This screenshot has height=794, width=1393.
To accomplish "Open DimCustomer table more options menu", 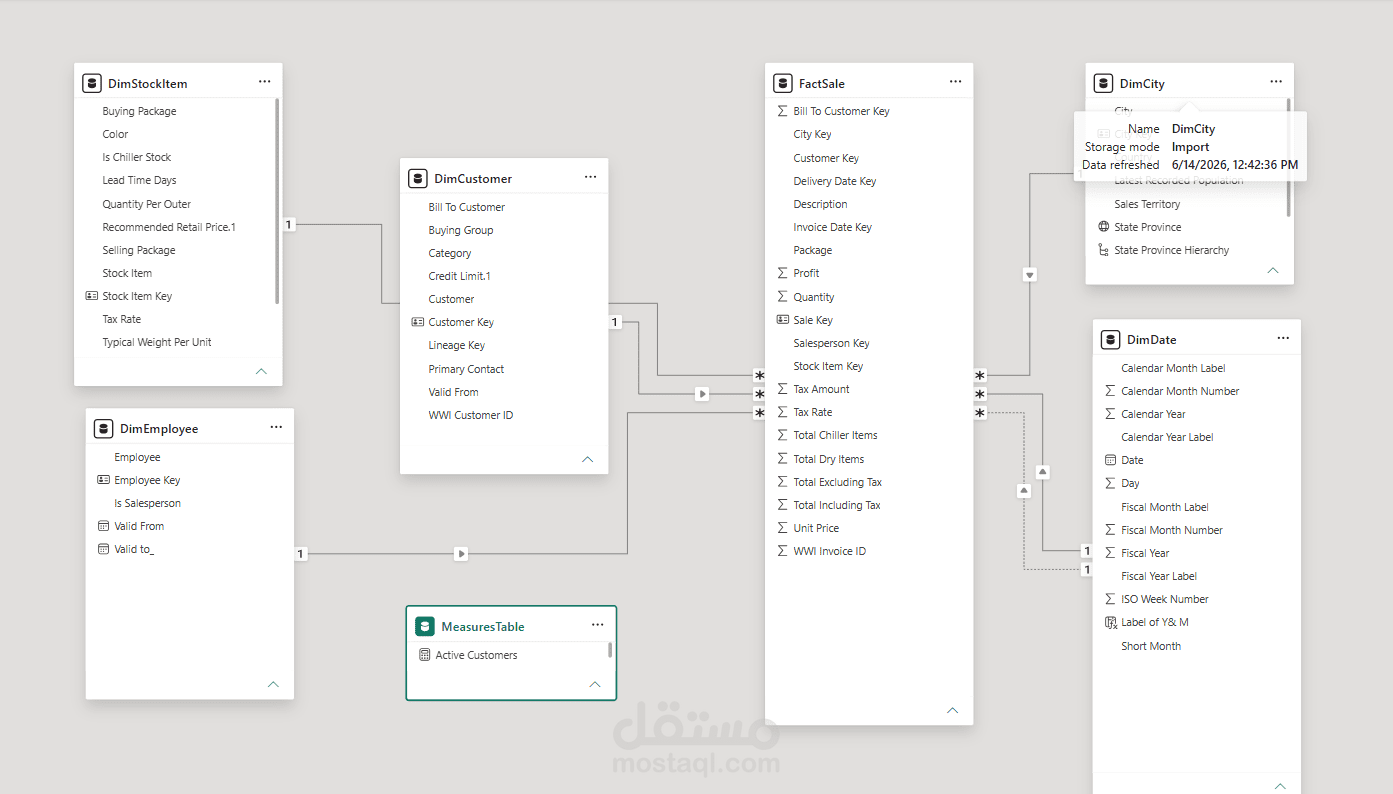I will pos(590,177).
